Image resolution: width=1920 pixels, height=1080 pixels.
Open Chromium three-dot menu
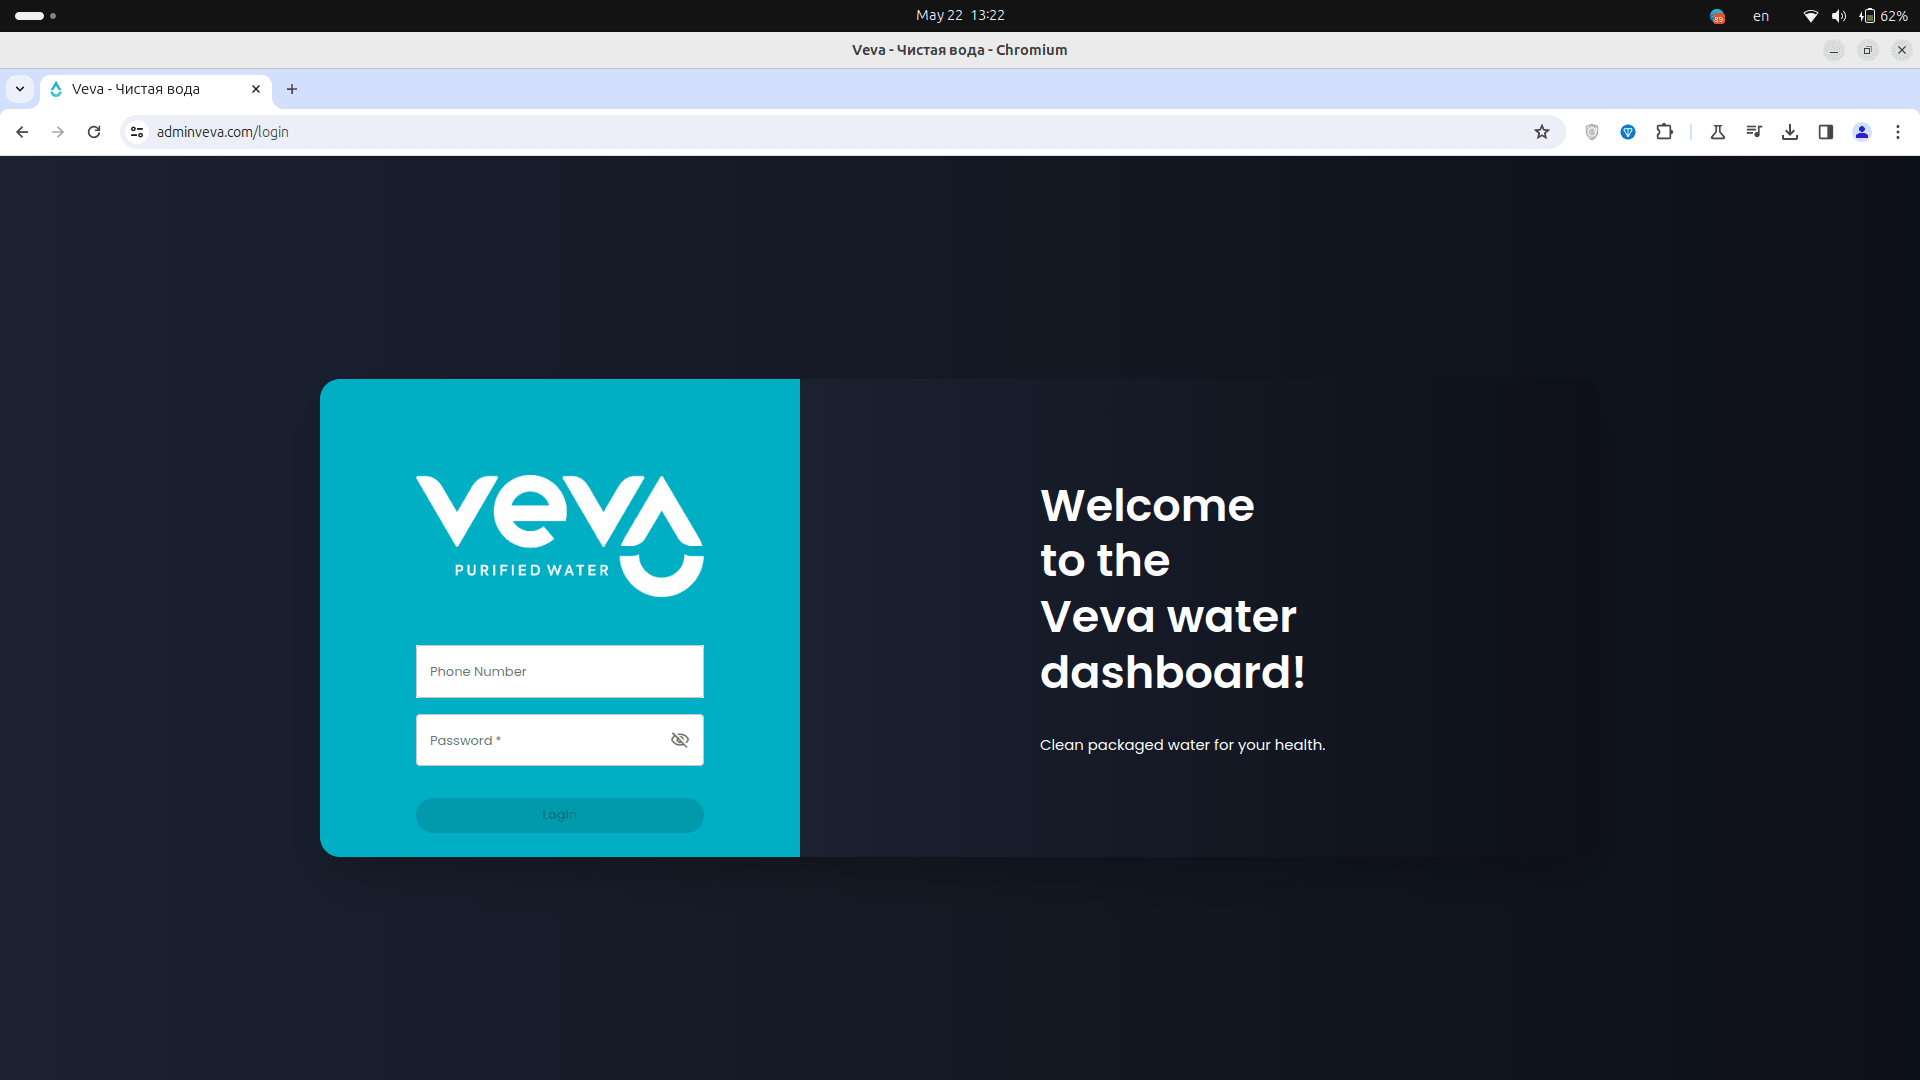click(1898, 132)
